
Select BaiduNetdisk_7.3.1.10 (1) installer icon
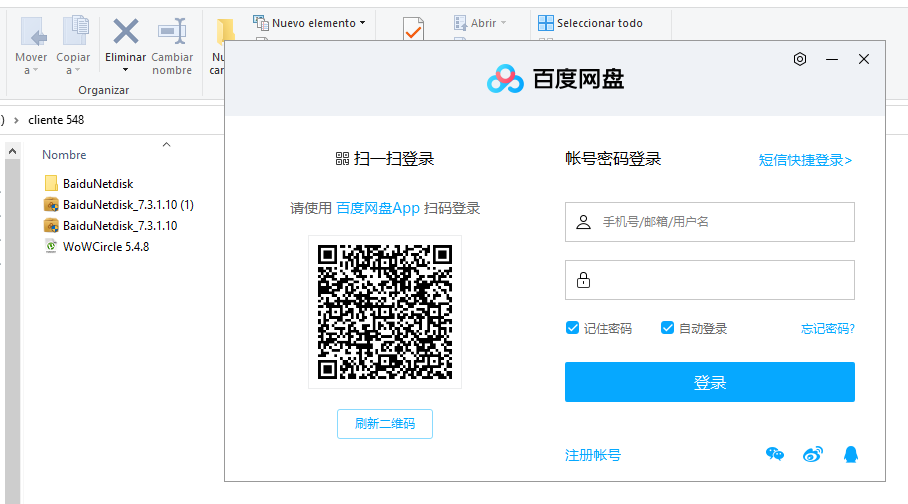click(51, 204)
